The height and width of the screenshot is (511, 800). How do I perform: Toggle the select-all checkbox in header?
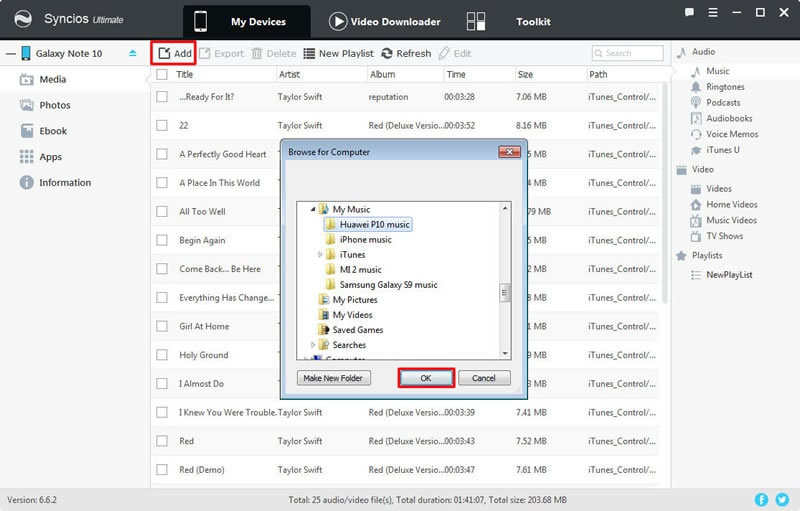click(x=162, y=74)
